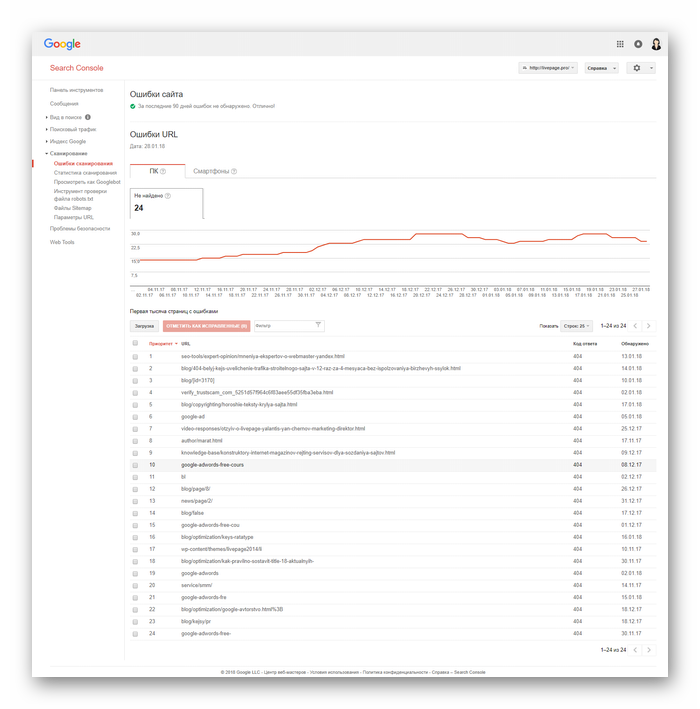This screenshot has width=700, height=709.
Task: Open URL verify_trustscam row 4
Action: click(x=257, y=392)
